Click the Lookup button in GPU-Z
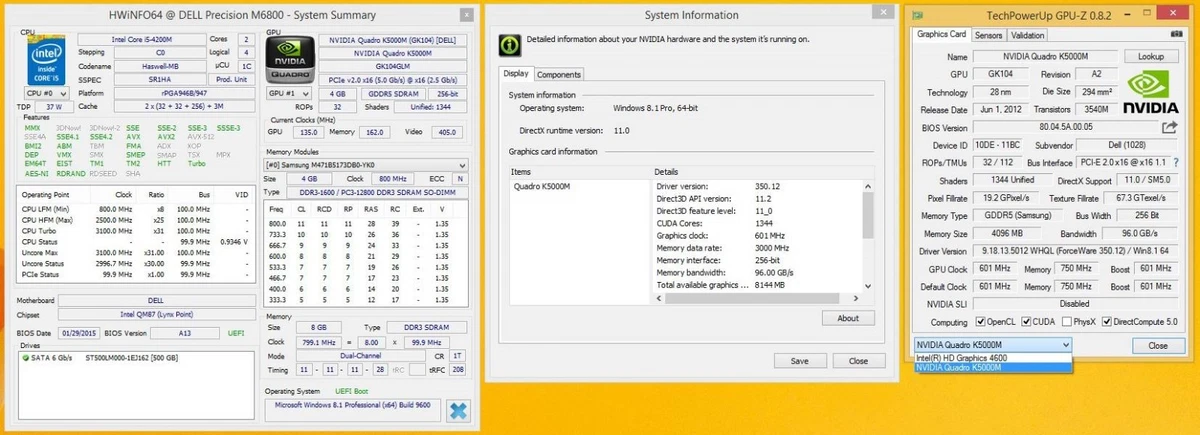This screenshot has width=1200, height=435. pos(1150,57)
